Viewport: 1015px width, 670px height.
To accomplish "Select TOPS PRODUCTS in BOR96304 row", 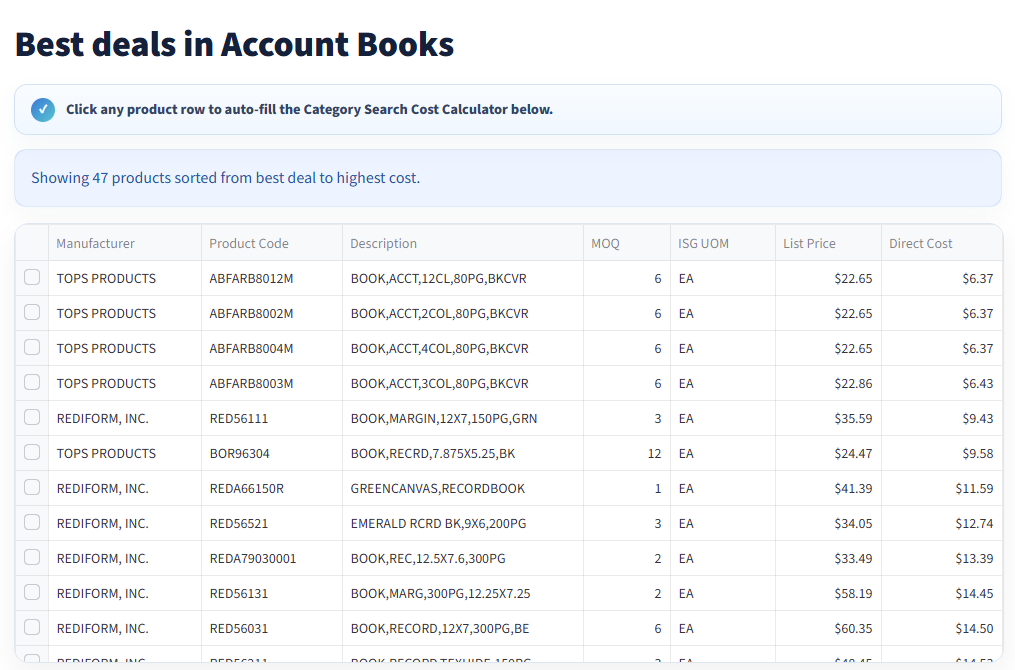I will click(x=106, y=453).
